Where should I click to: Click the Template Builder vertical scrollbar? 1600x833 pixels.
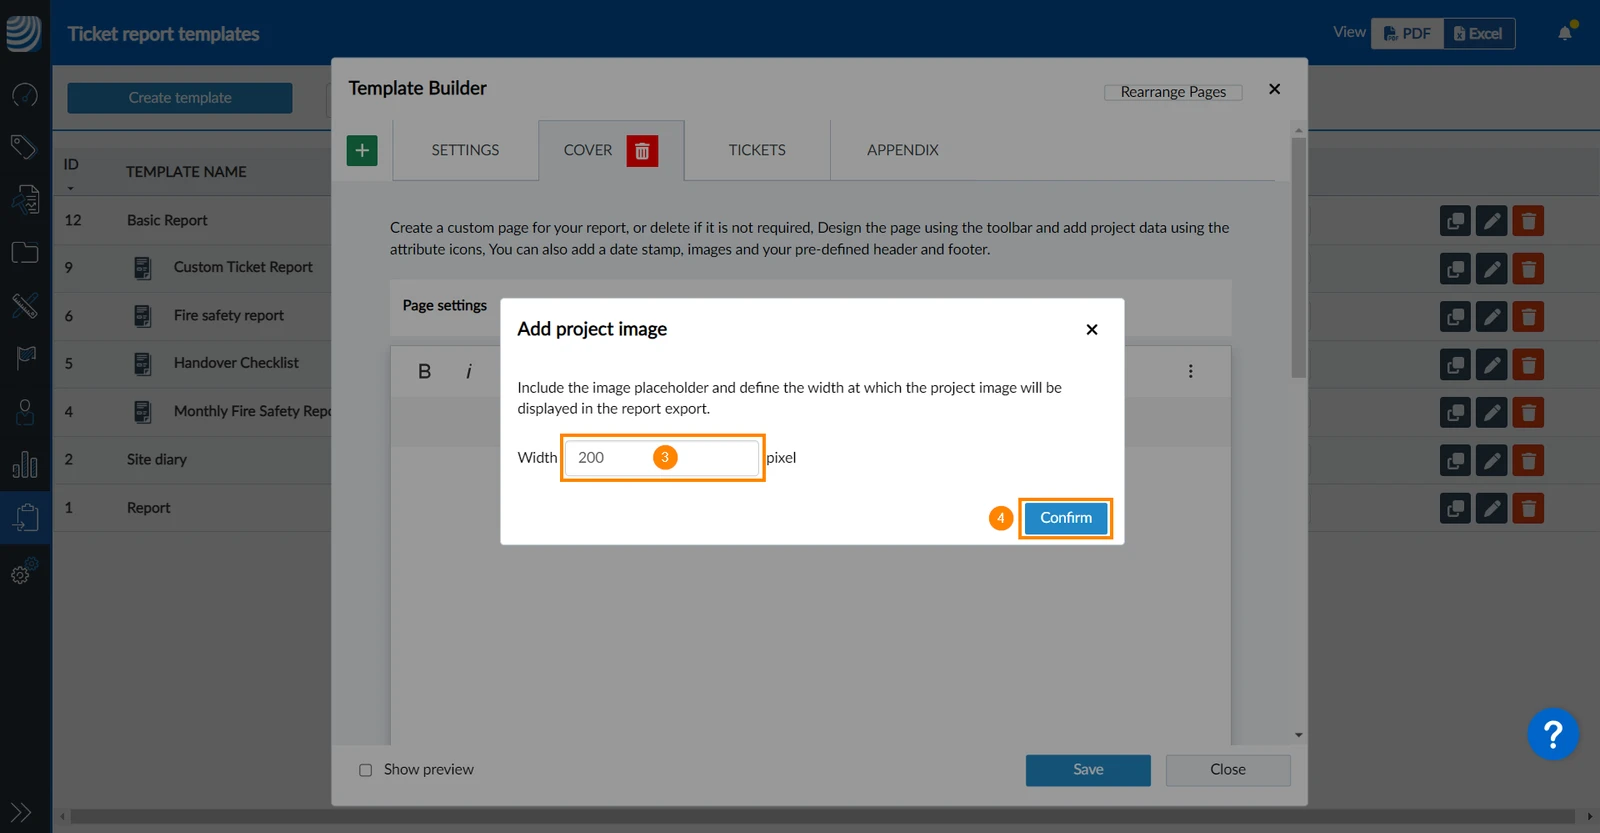pos(1298,258)
